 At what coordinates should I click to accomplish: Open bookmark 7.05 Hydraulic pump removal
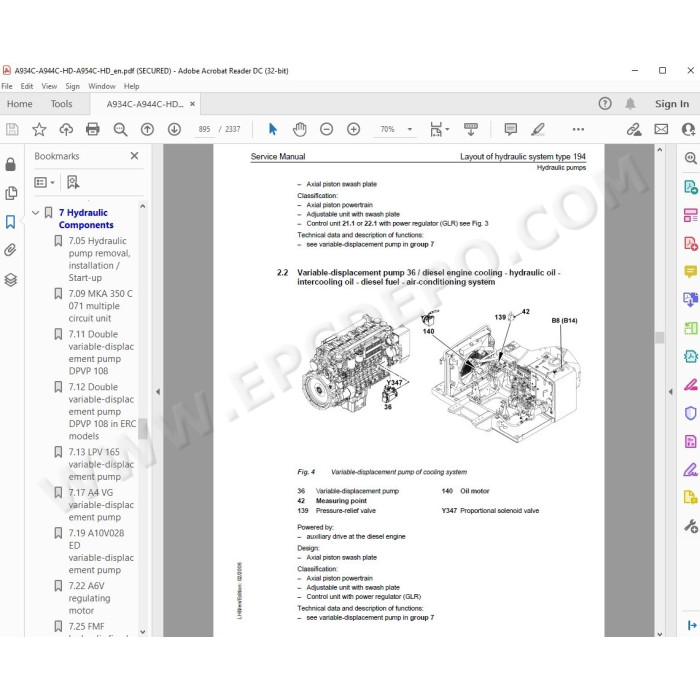pos(100,259)
